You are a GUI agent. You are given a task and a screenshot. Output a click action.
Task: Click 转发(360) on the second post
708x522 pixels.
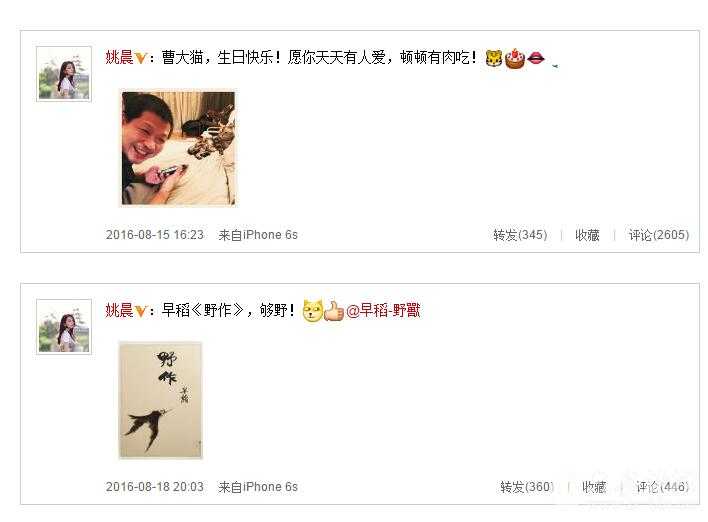[527, 487]
